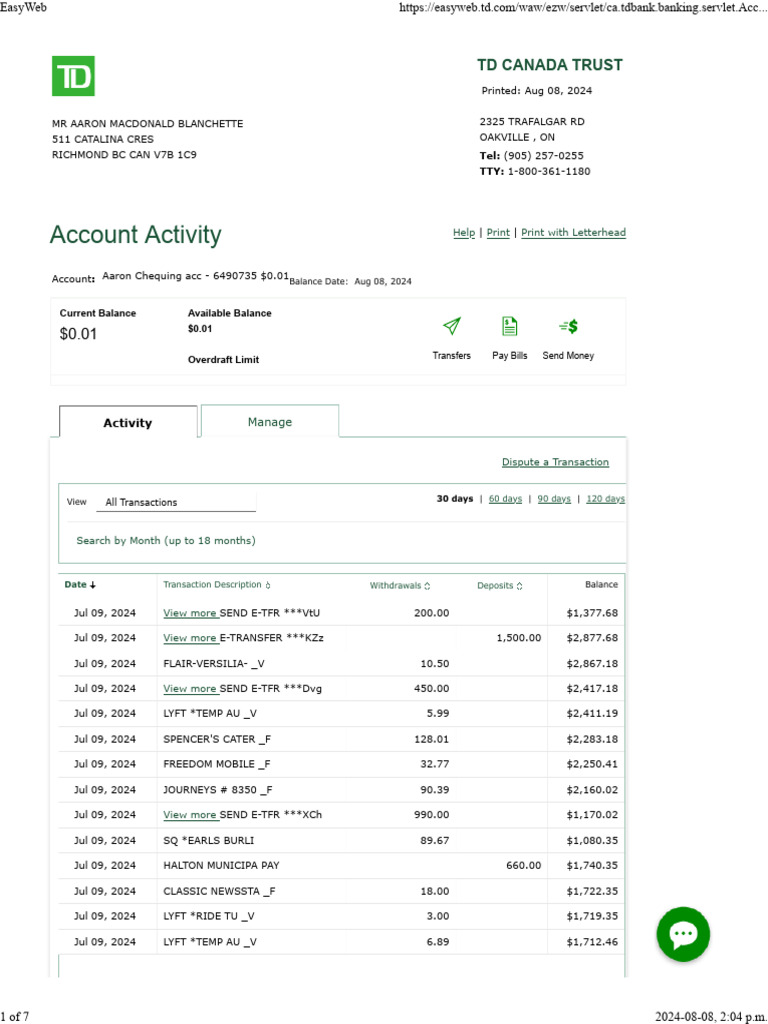Show 120 days of transactions
Viewport: 768px width, 1024px height.
coord(605,498)
